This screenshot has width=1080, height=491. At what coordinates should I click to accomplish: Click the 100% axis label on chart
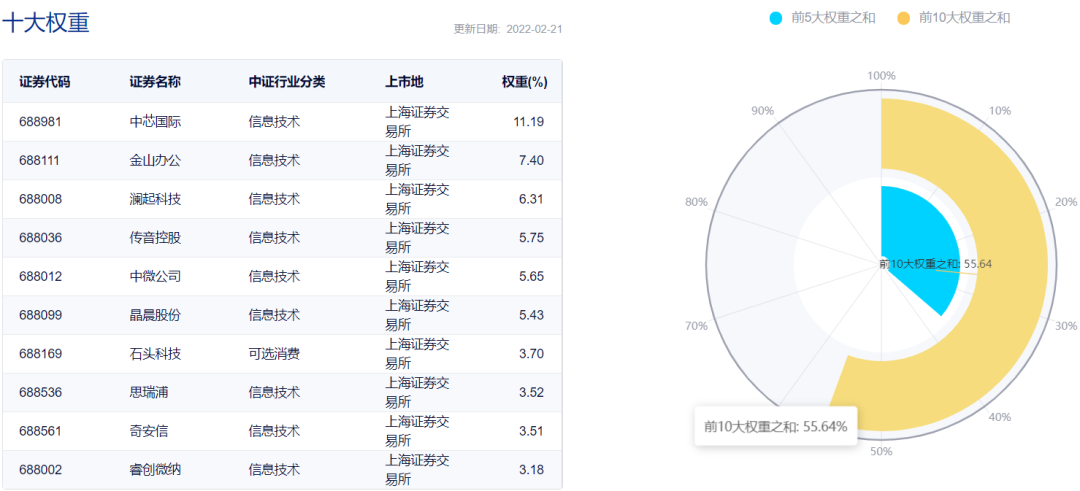(x=882, y=75)
